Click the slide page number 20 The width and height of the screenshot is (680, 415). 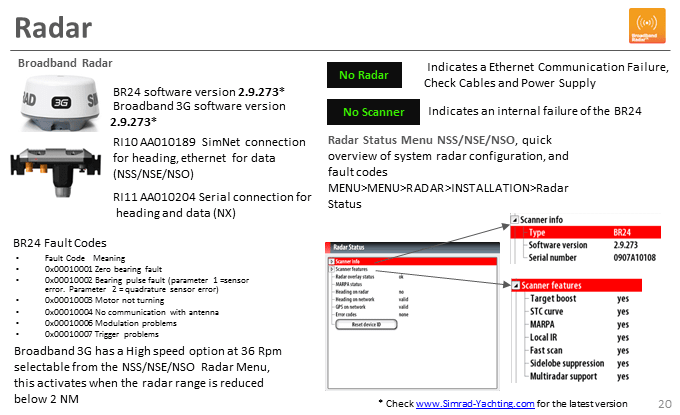coord(665,404)
